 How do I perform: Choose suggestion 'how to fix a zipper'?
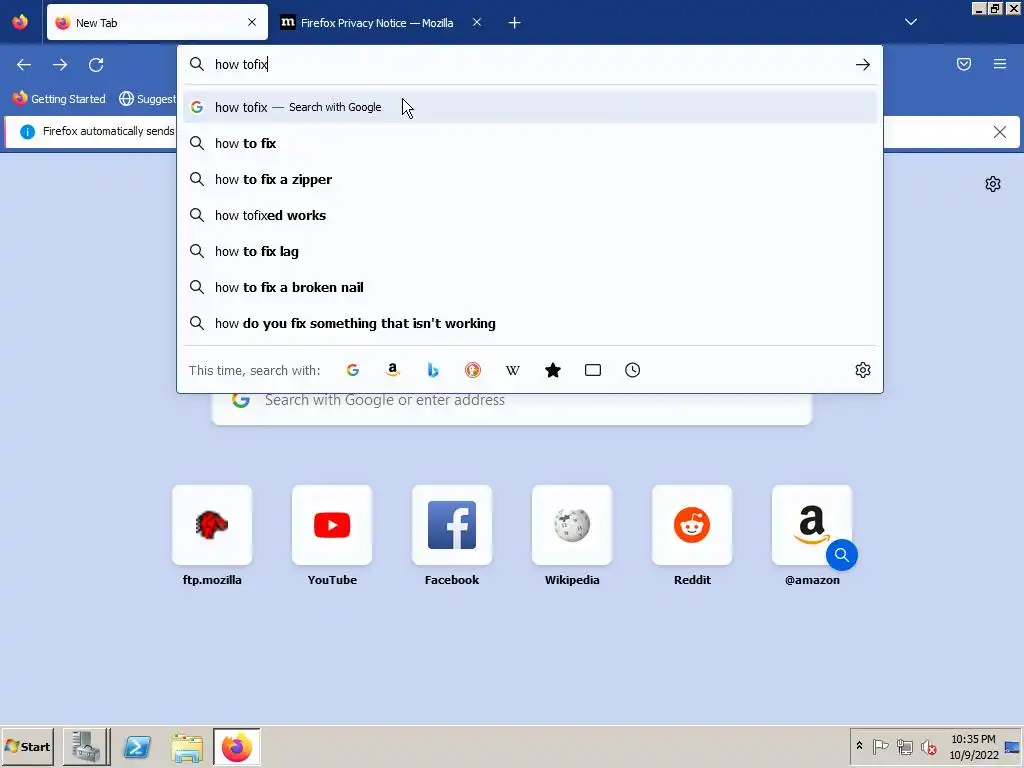tap(530, 179)
